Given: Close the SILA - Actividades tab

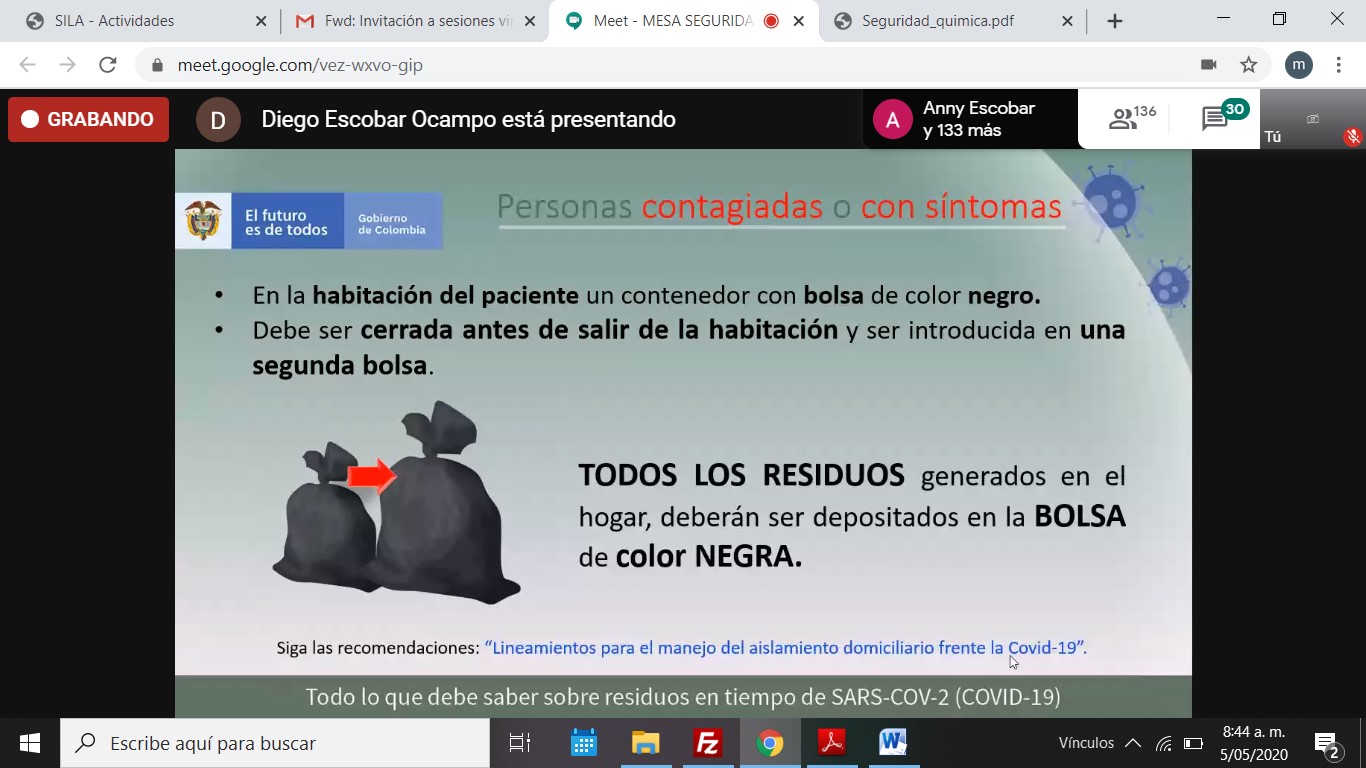Looking at the screenshot, I should point(261,21).
